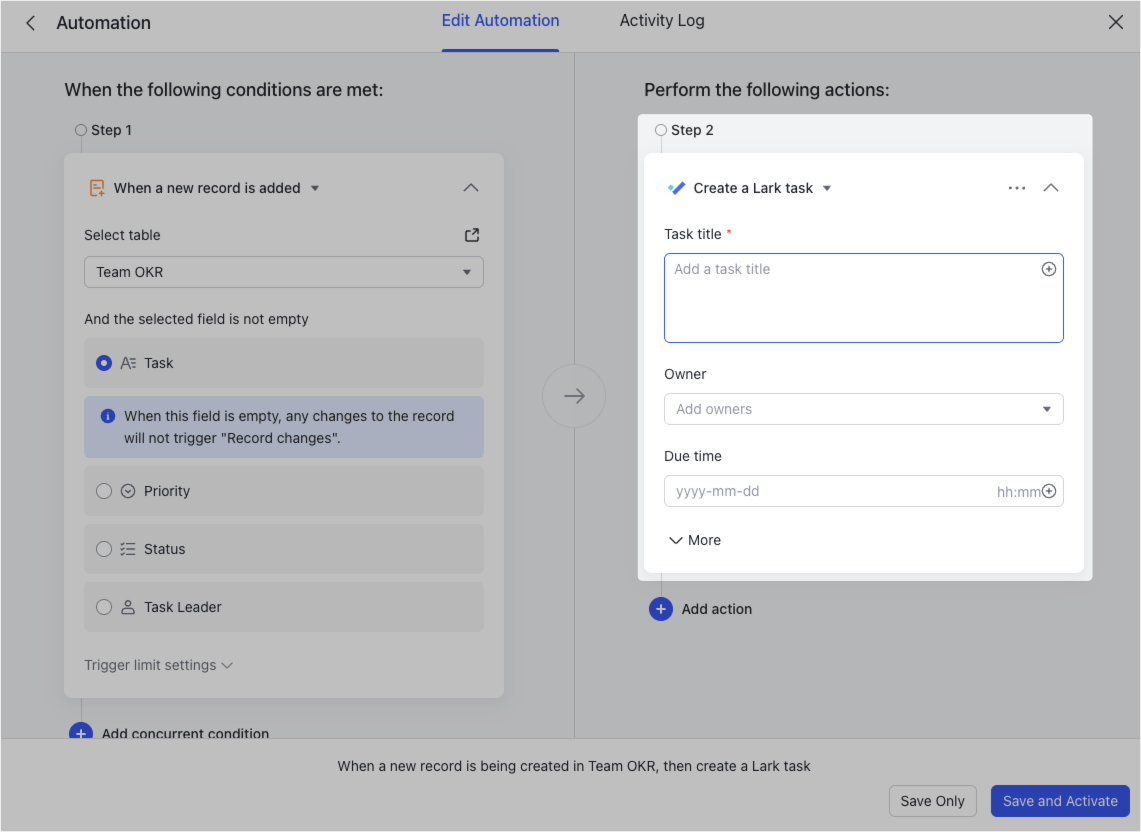Click the automation summary sentence at bottom
Image resolution: width=1141 pixels, height=832 pixels.
(573, 766)
